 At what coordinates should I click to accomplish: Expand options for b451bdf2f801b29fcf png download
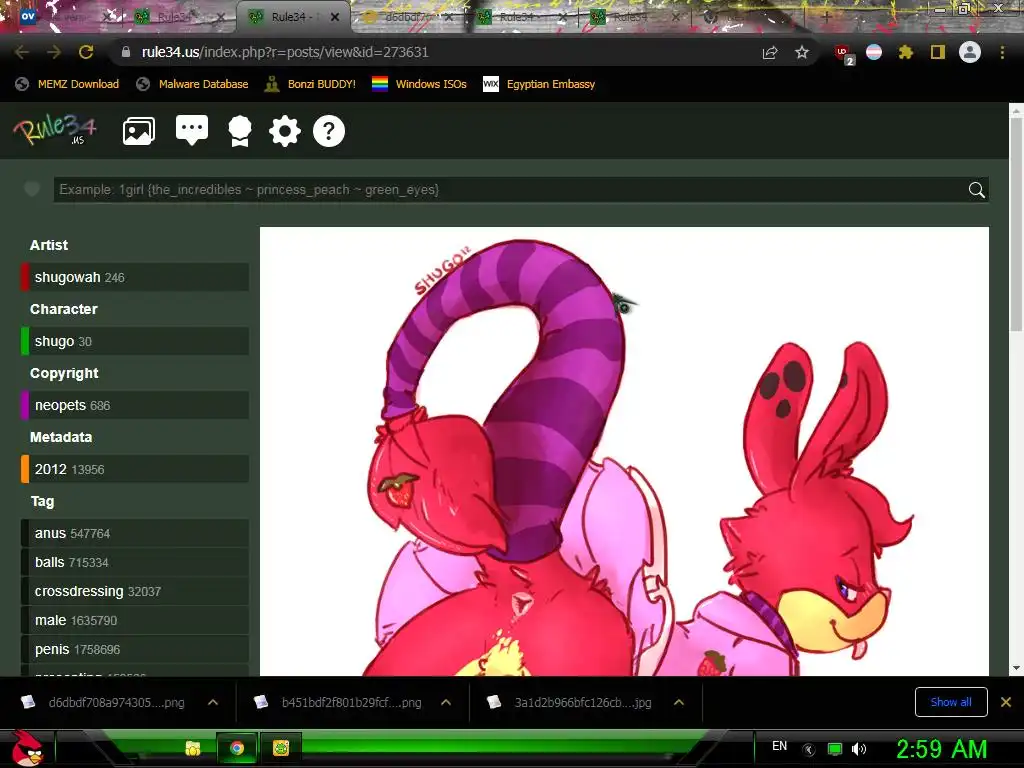click(x=446, y=703)
